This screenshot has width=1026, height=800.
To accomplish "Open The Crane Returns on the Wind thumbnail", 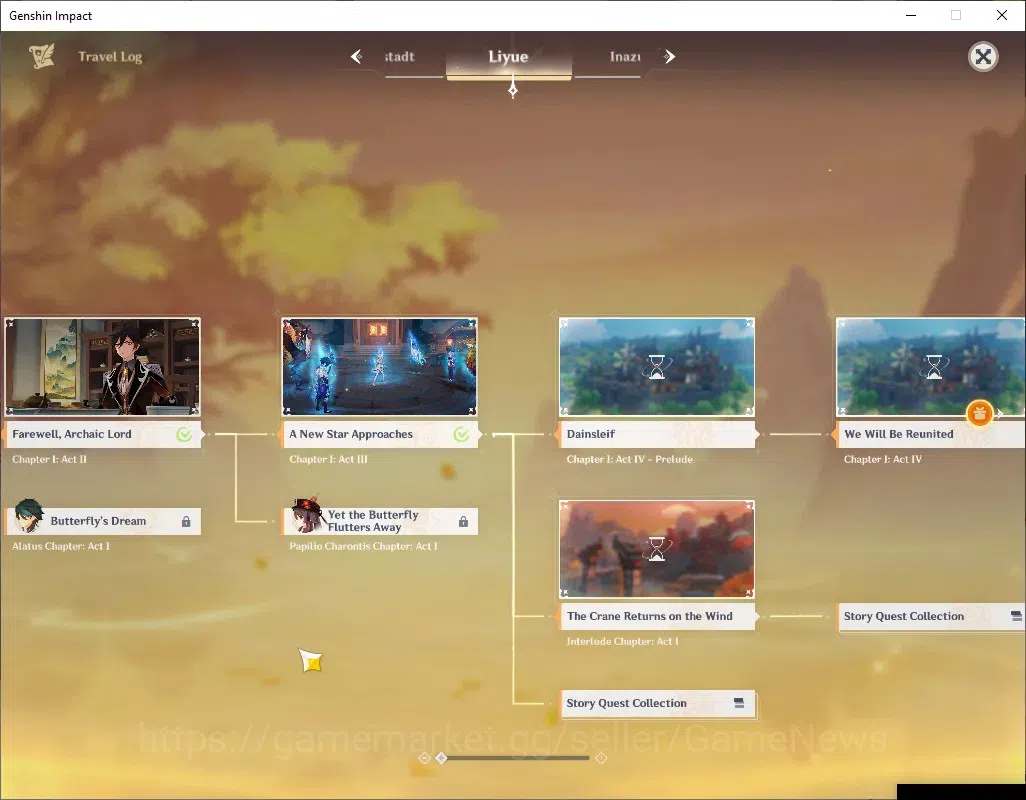I will 657,549.
